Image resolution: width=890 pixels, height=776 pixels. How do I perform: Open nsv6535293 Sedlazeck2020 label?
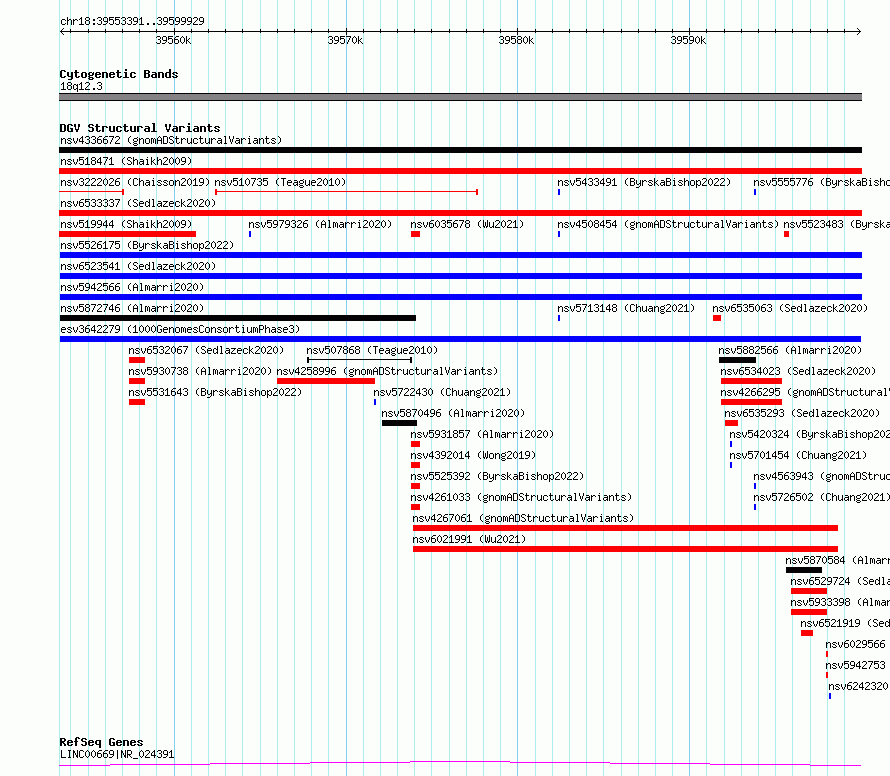pyautogui.click(x=802, y=413)
